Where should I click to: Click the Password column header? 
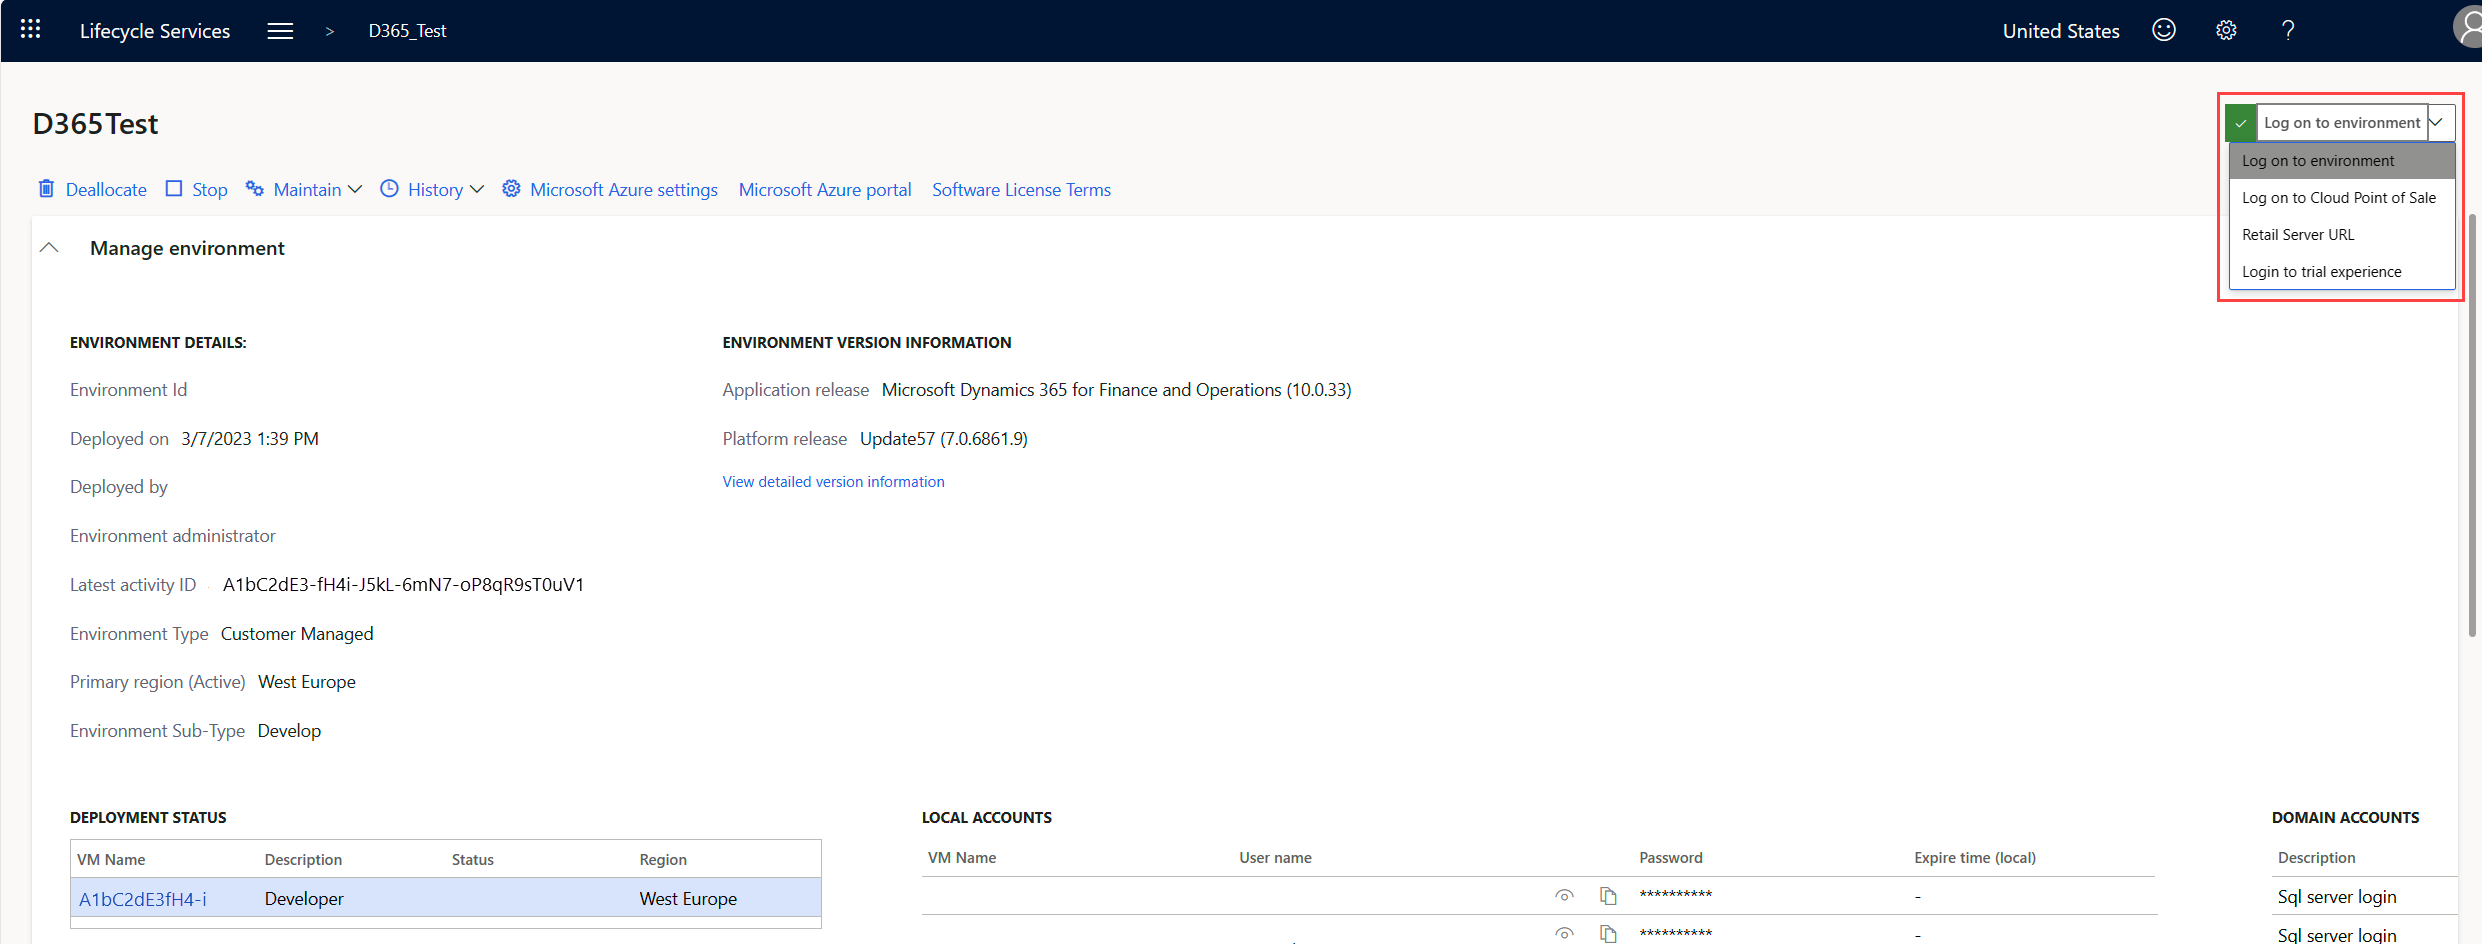tap(1670, 858)
